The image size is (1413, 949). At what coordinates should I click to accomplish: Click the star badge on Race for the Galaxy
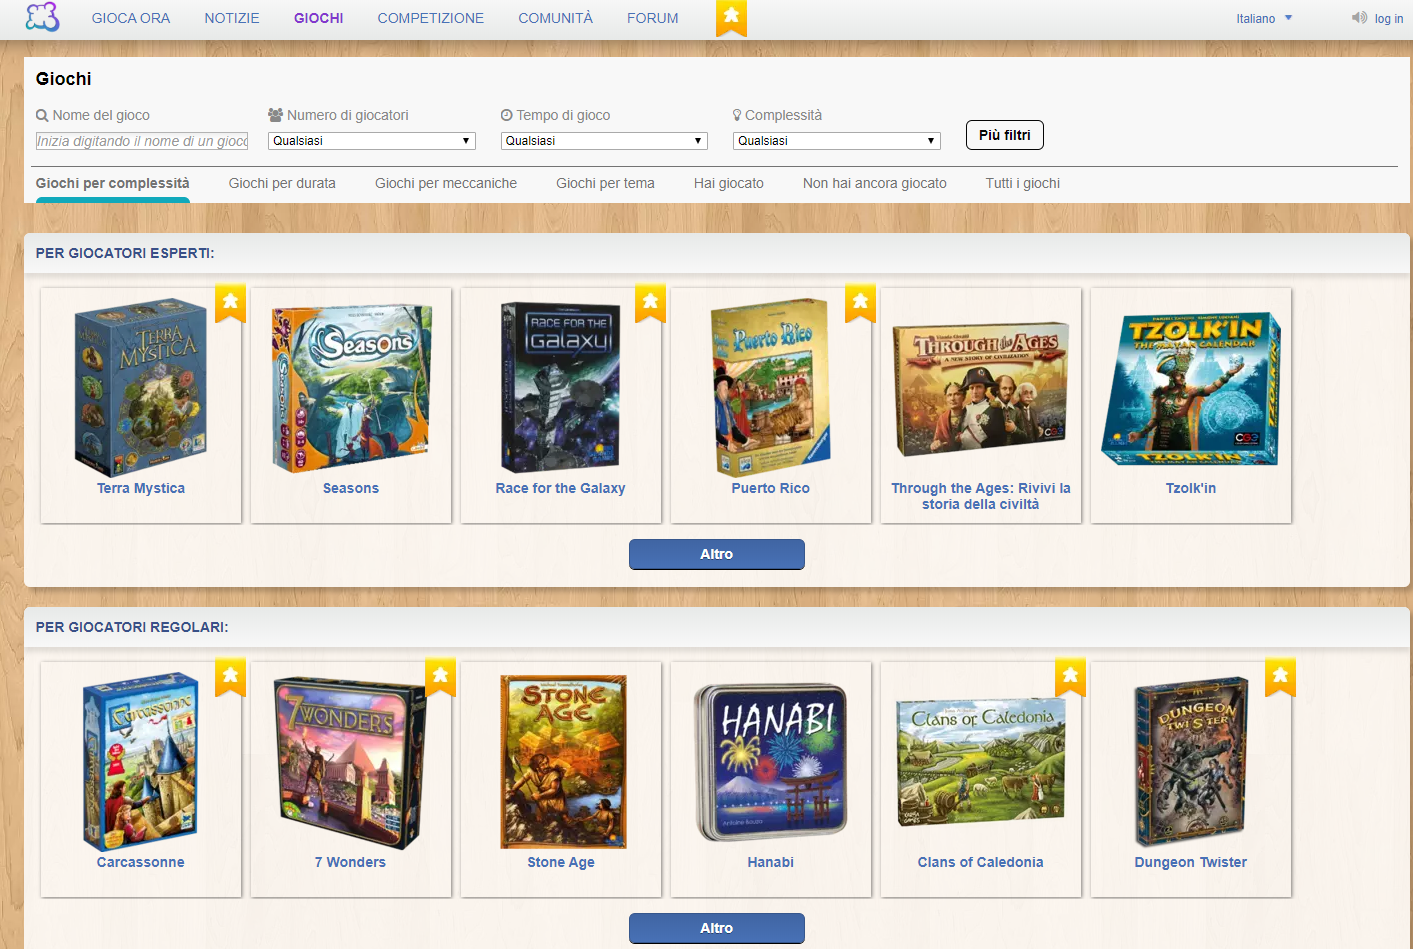click(650, 302)
